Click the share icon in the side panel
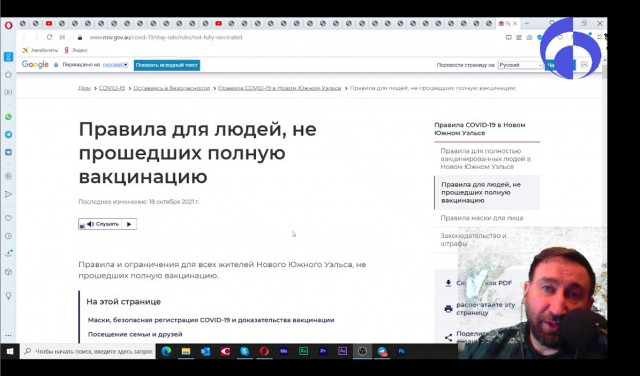640x376 pixels. pyautogui.click(x=448, y=337)
